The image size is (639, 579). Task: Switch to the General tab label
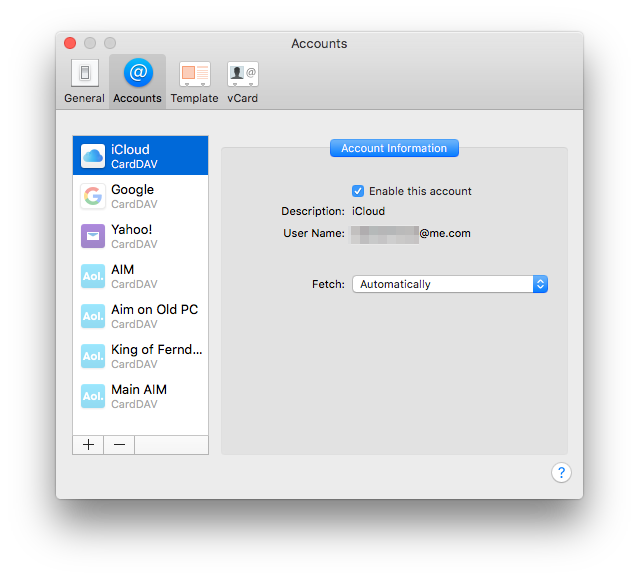coord(84,98)
